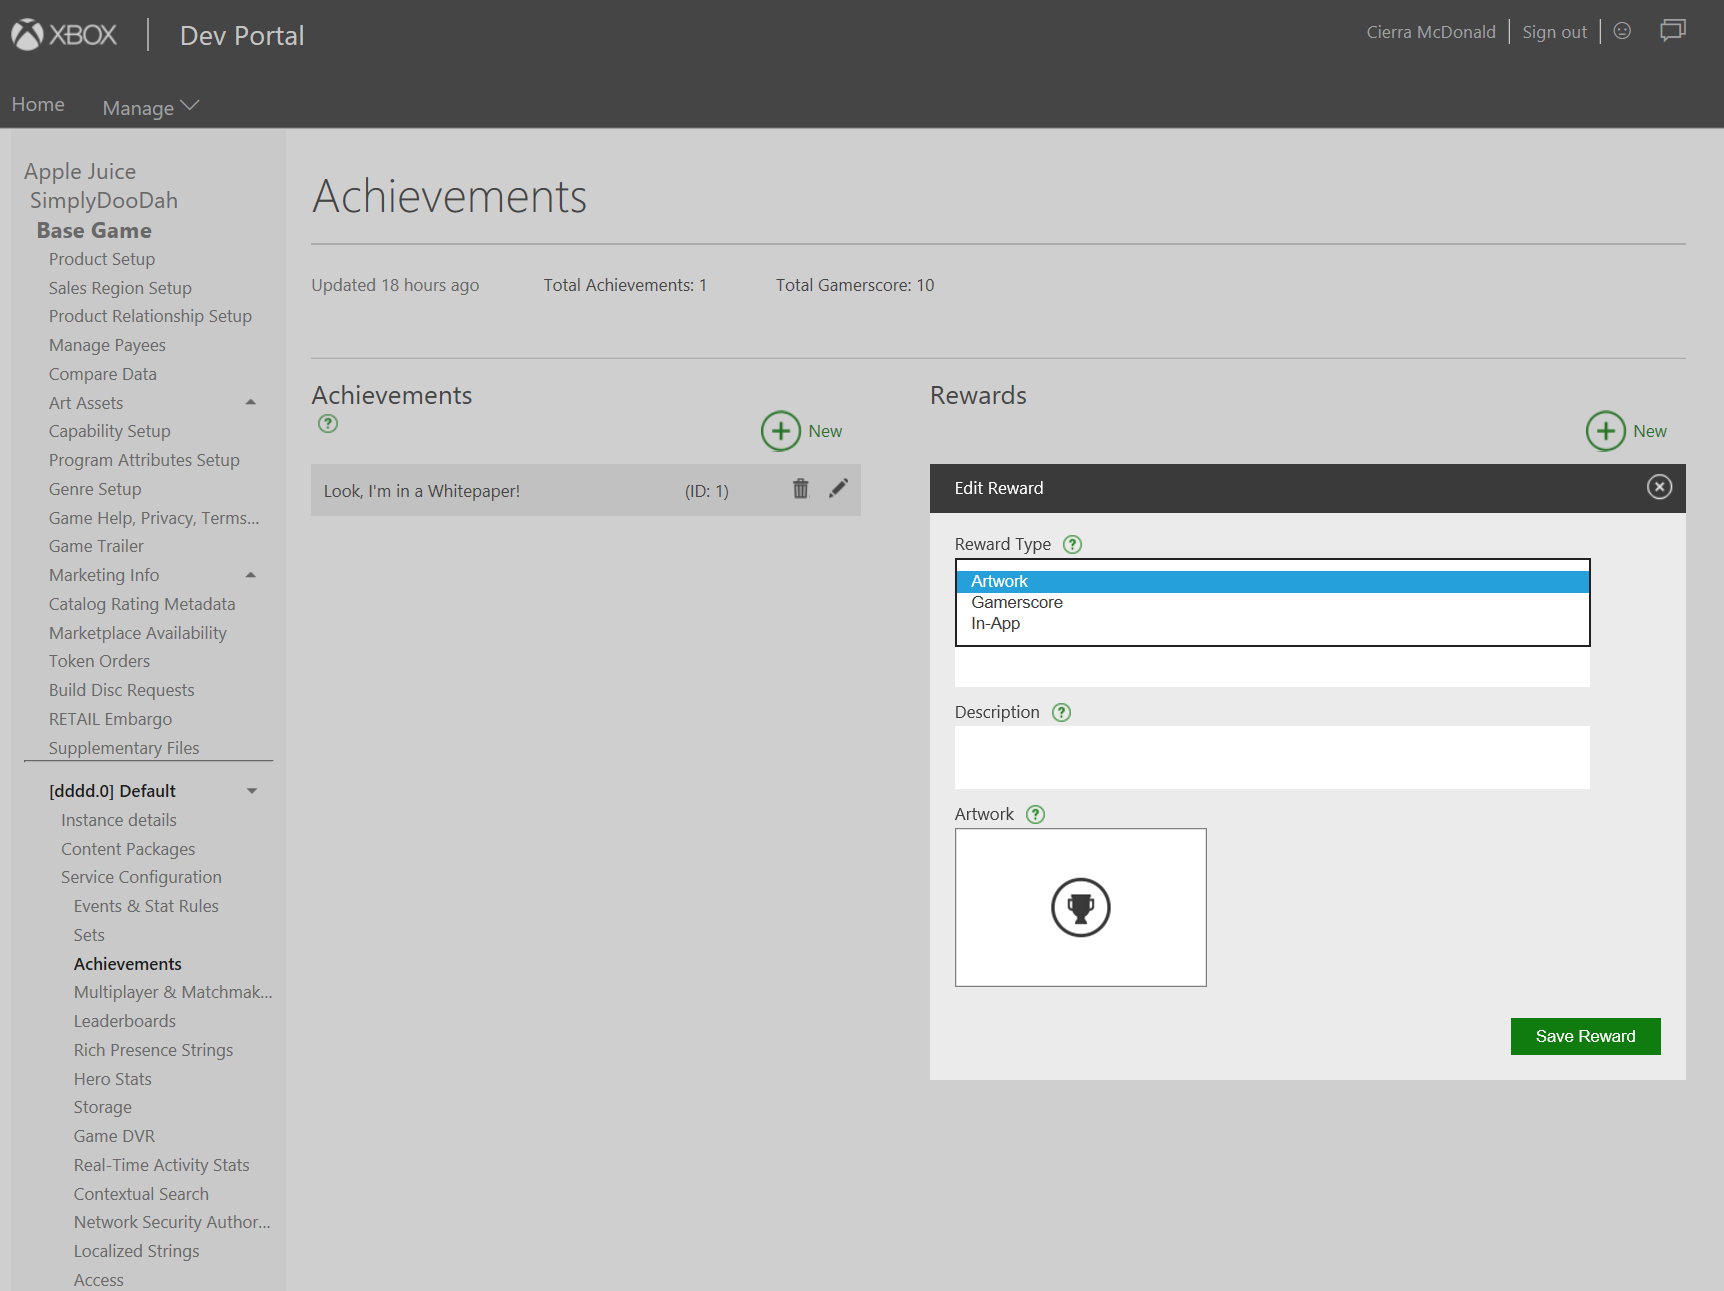
Task: Sign out of the Dev Portal
Action: click(x=1554, y=32)
